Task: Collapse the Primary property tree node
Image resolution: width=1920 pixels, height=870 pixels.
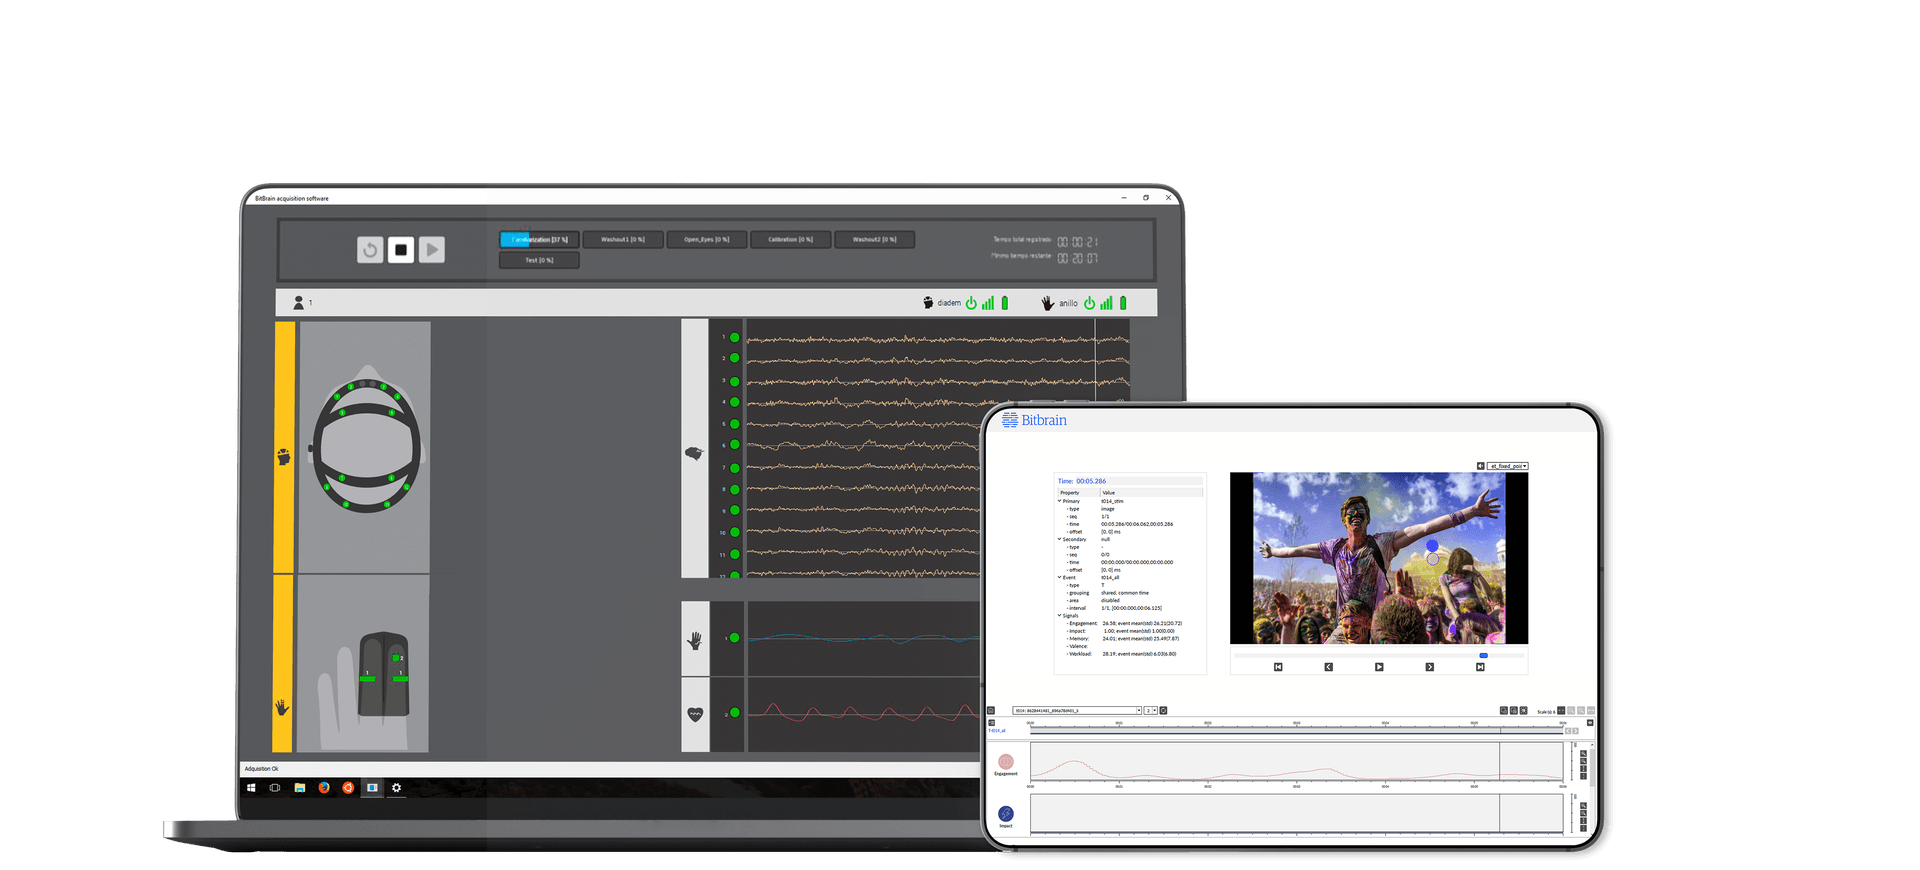Action: 1060,501
